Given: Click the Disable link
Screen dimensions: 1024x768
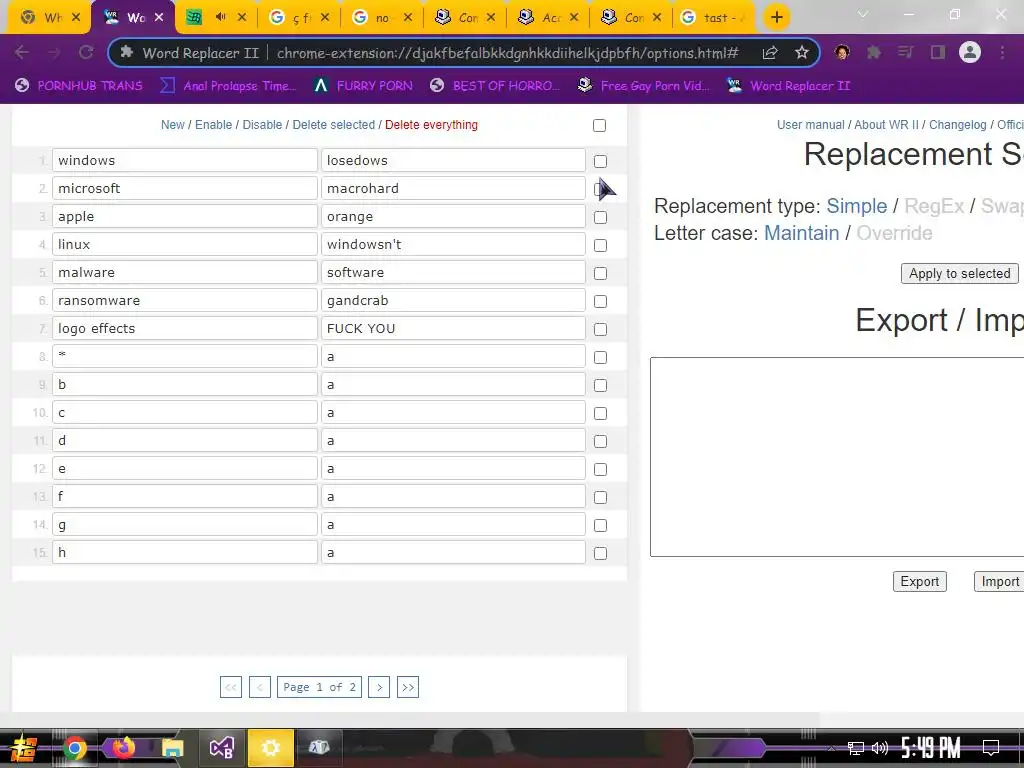Looking at the screenshot, I should (262, 125).
